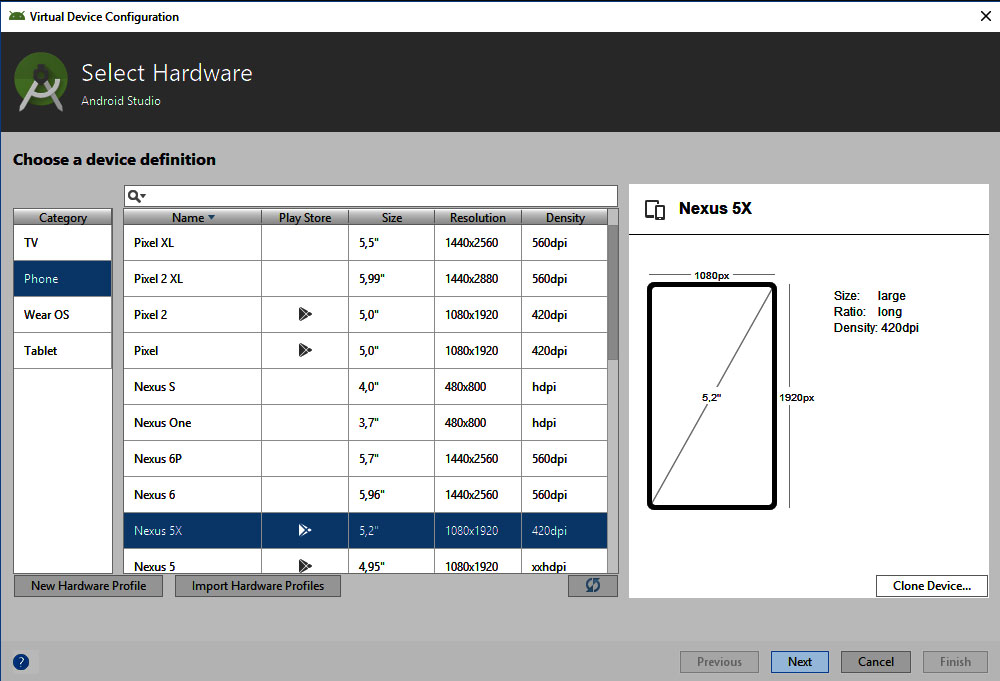
Task: Click the refresh device list icon
Action: point(592,586)
